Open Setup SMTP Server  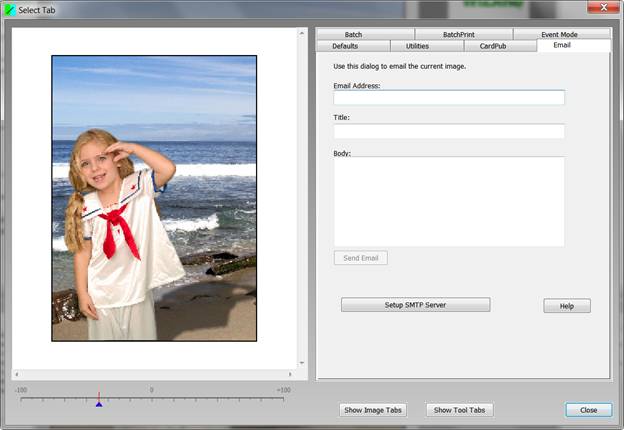415,305
